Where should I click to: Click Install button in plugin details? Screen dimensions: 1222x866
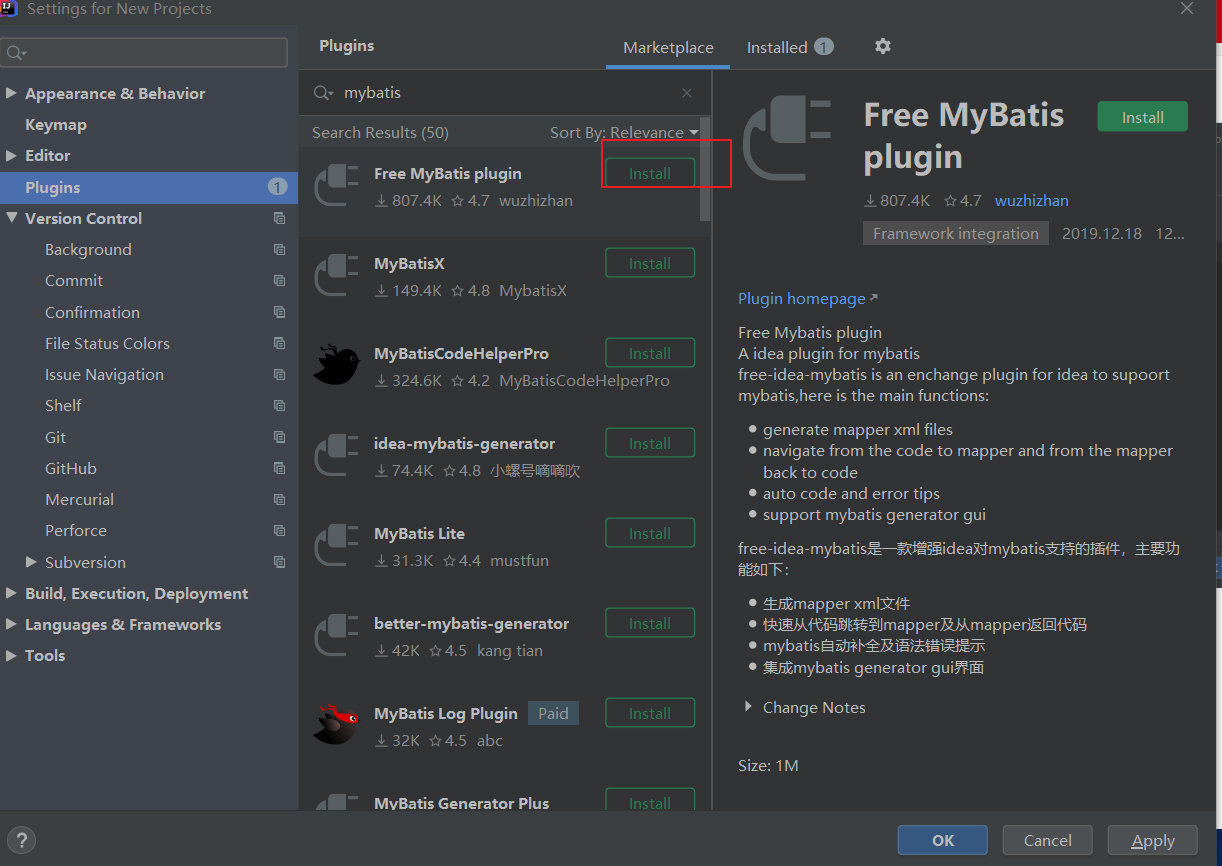(1142, 117)
